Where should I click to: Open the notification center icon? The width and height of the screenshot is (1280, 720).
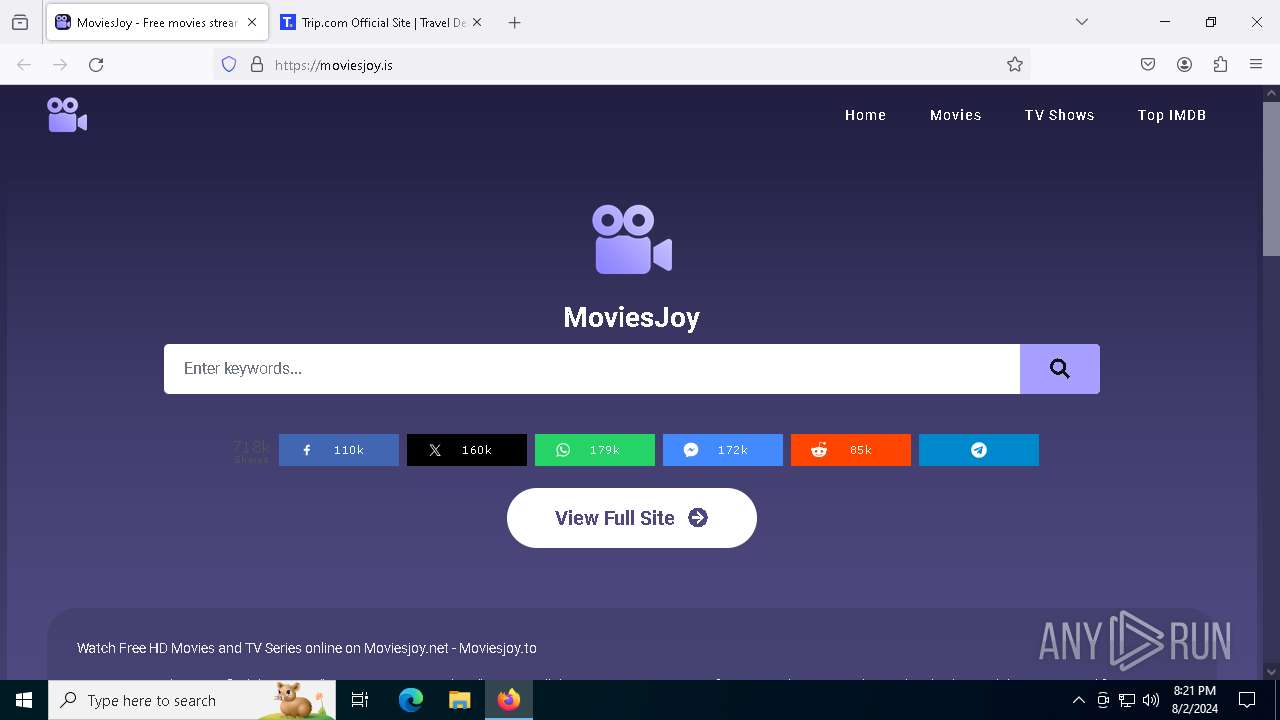coord(1247,700)
